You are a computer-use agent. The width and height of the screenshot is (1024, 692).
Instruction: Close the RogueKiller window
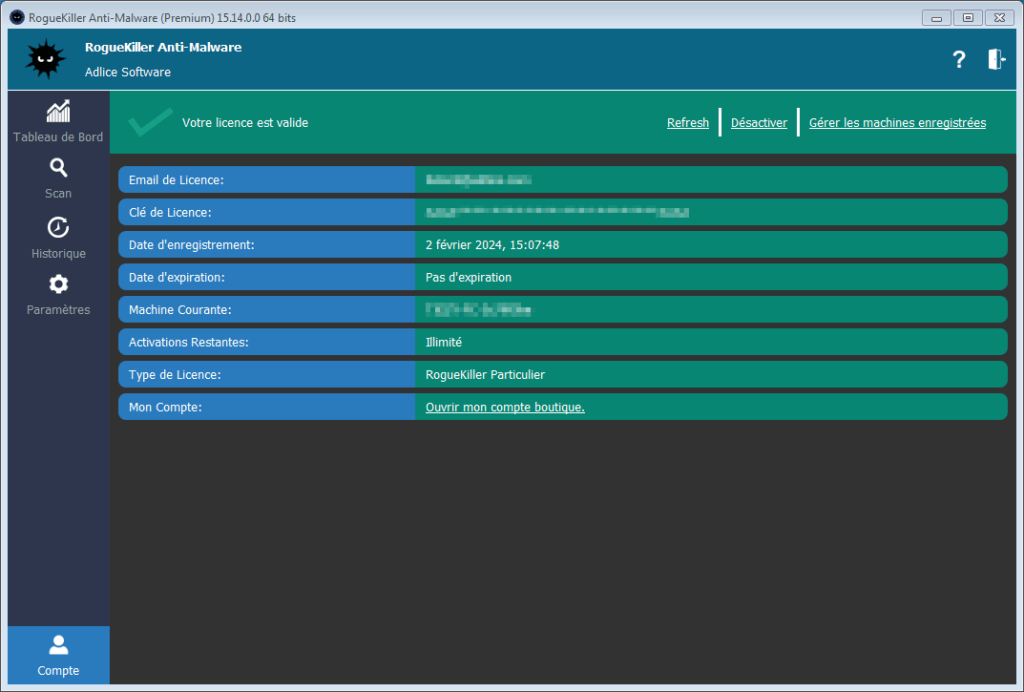click(998, 18)
